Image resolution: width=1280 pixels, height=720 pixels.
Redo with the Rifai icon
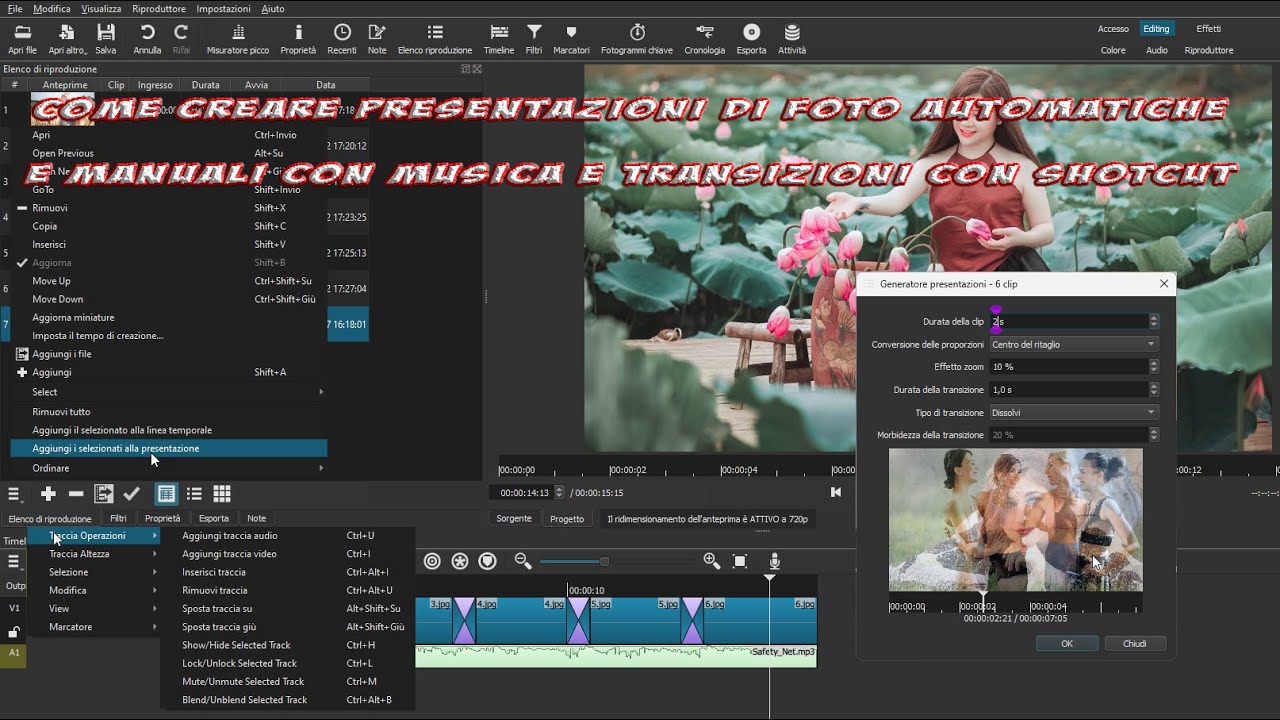(181, 39)
